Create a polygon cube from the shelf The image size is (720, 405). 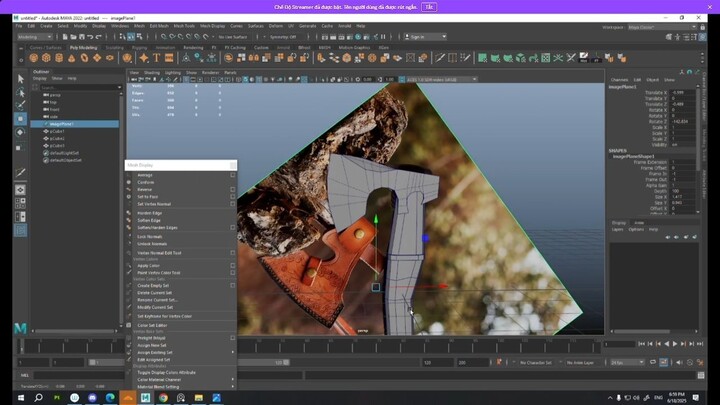pos(46,58)
